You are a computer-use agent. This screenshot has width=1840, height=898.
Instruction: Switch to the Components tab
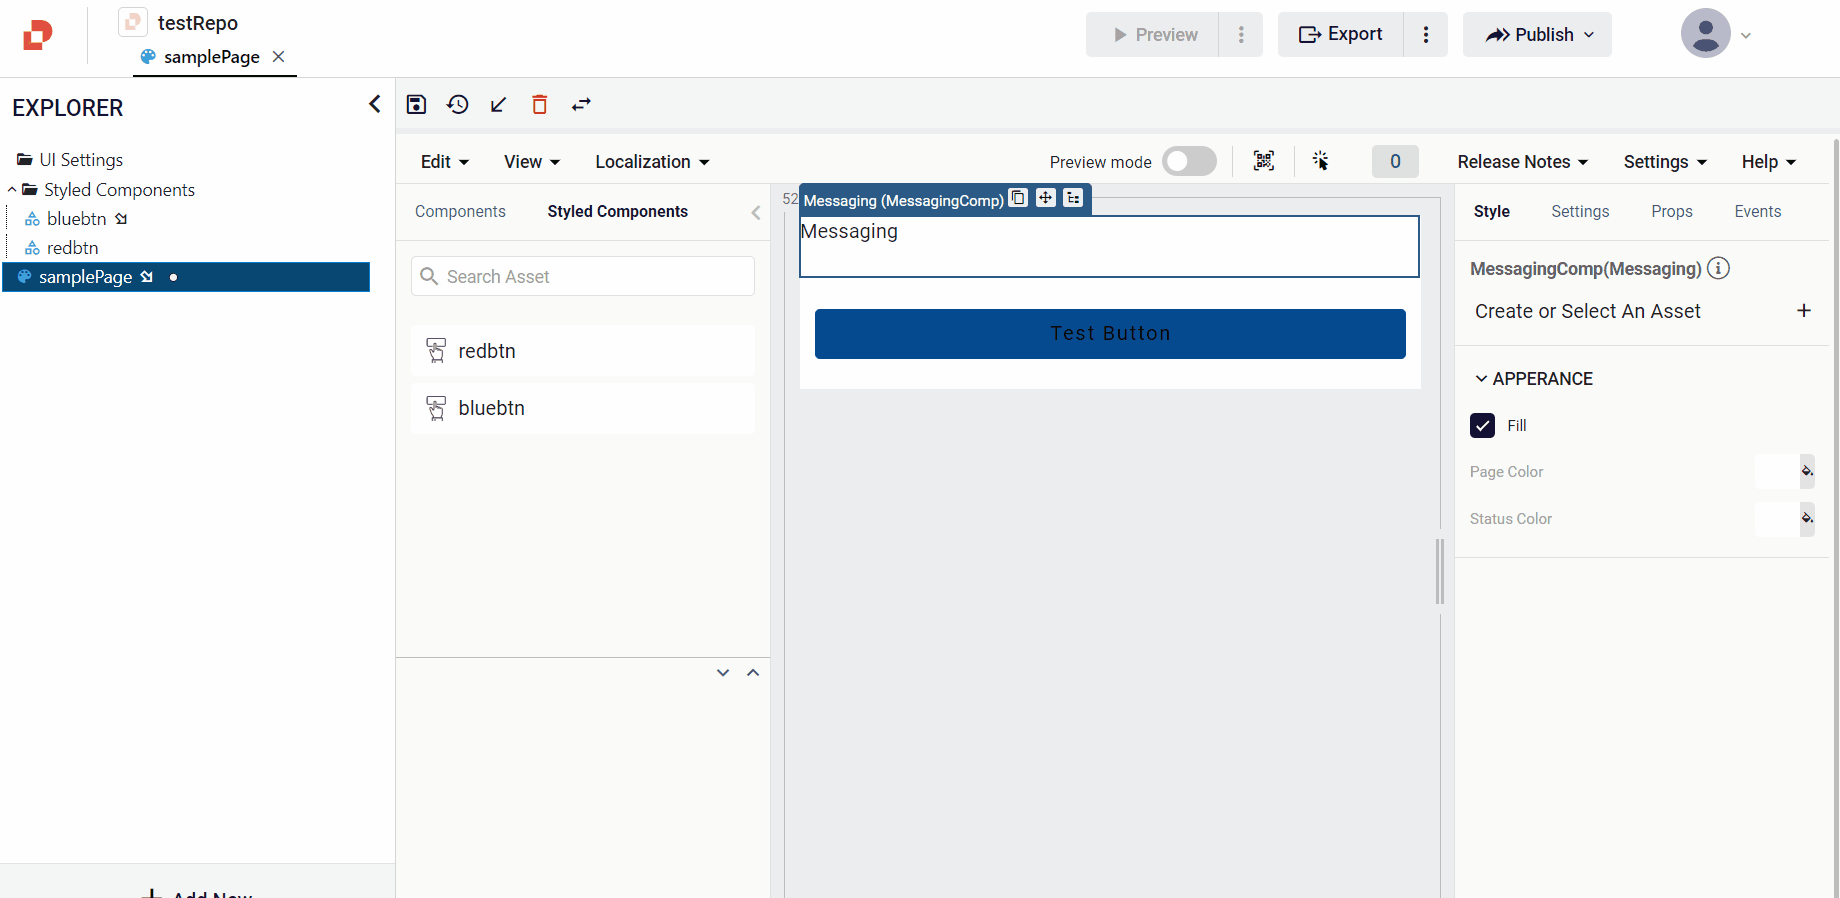point(460,212)
